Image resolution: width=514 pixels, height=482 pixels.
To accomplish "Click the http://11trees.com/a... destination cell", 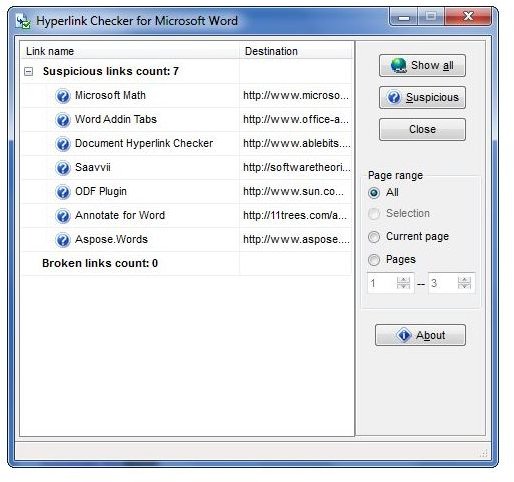I will [296, 216].
